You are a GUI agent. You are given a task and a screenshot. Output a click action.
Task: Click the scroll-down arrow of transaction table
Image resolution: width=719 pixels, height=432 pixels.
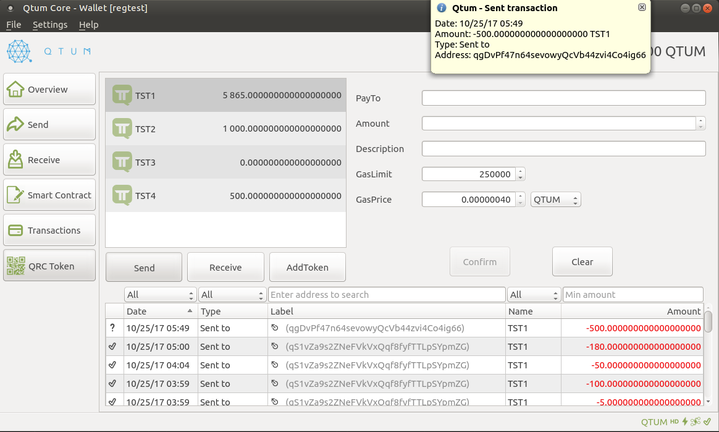(x=708, y=401)
